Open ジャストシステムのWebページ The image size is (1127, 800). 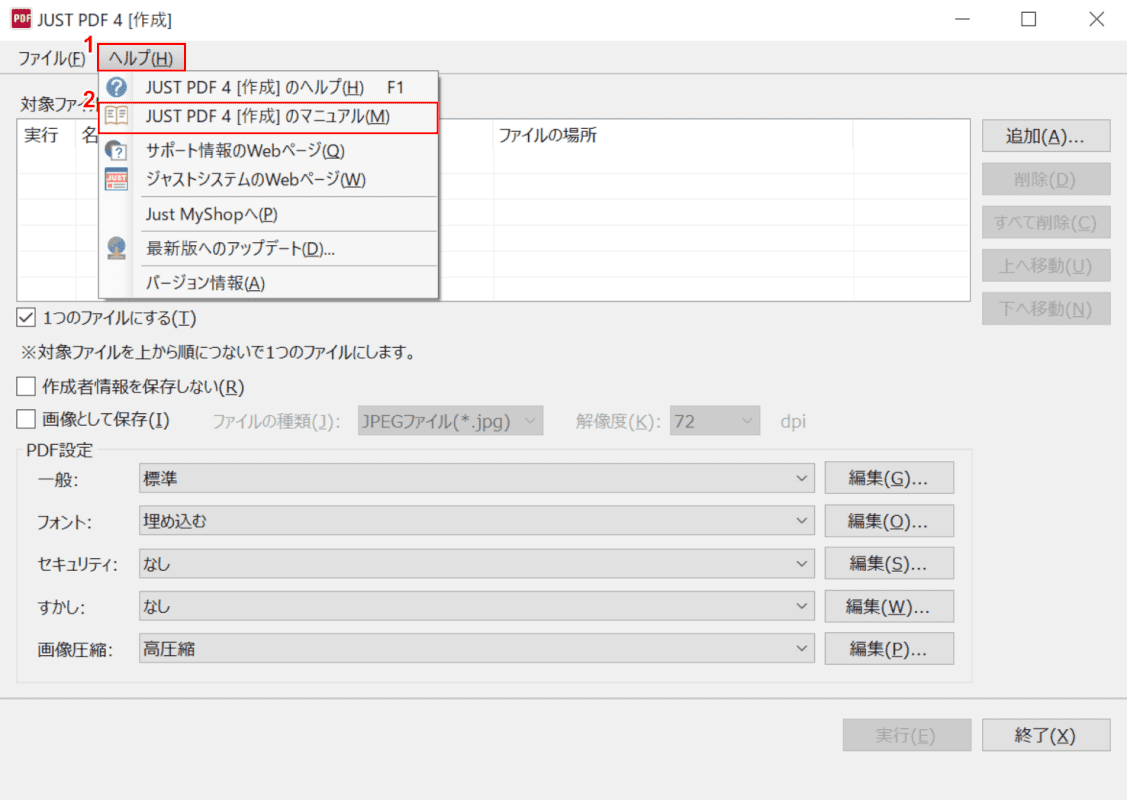click(x=268, y=179)
